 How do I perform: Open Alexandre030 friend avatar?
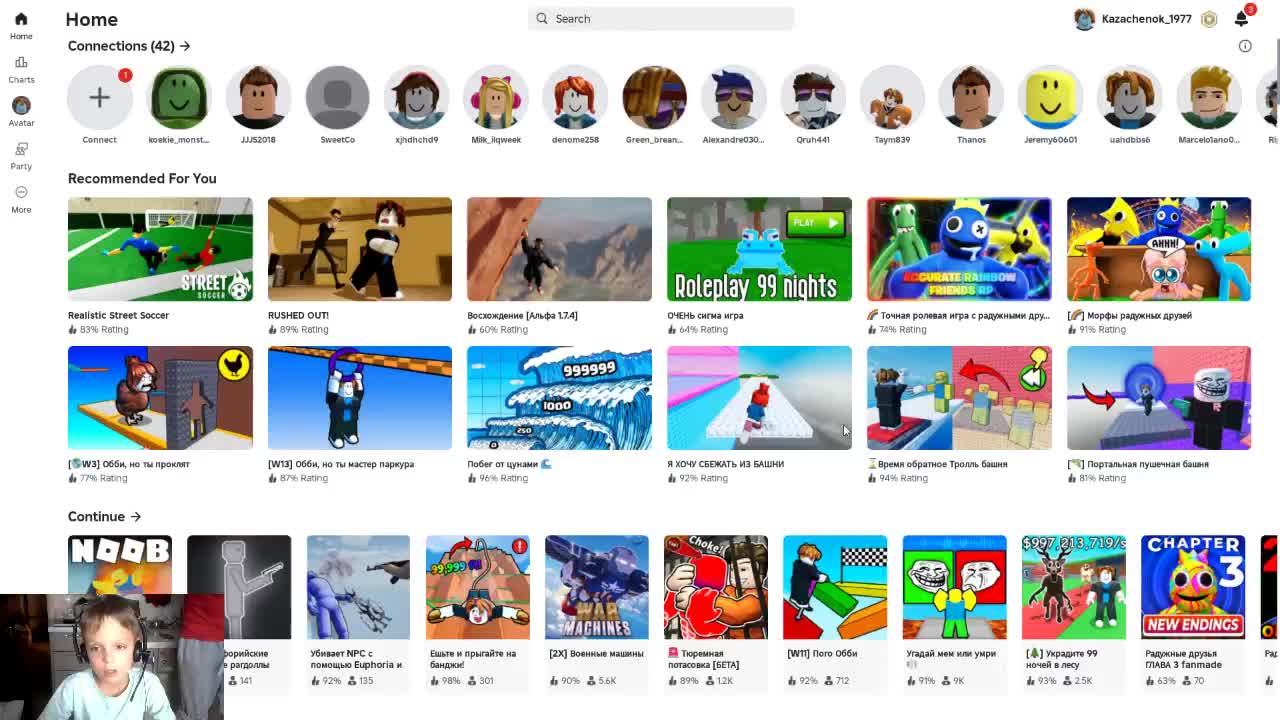(733, 97)
